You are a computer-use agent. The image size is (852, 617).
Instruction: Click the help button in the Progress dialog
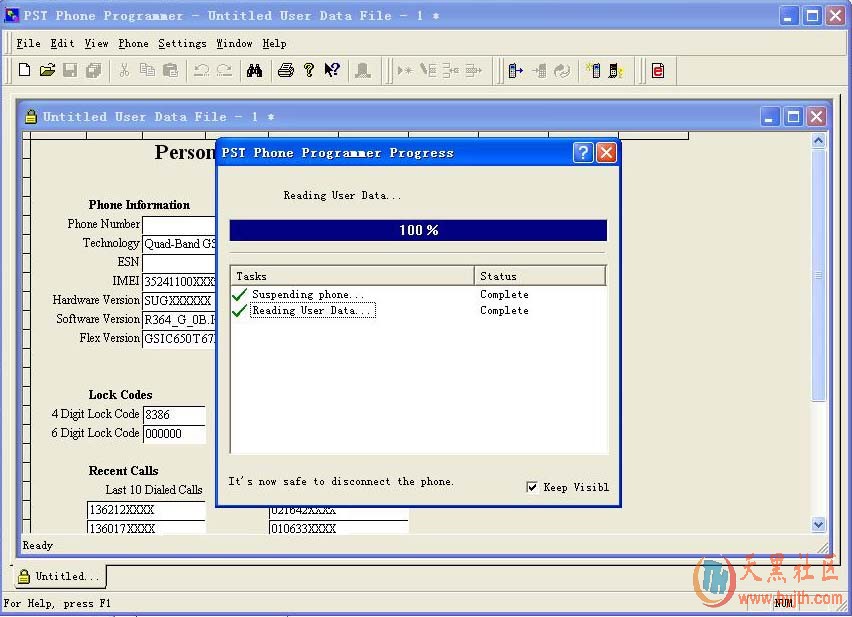tap(583, 153)
